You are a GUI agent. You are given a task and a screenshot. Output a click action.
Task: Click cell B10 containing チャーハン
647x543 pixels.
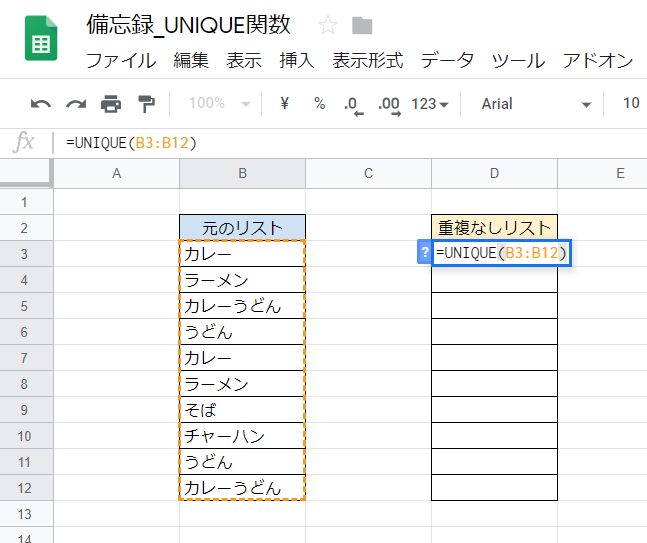(x=243, y=436)
